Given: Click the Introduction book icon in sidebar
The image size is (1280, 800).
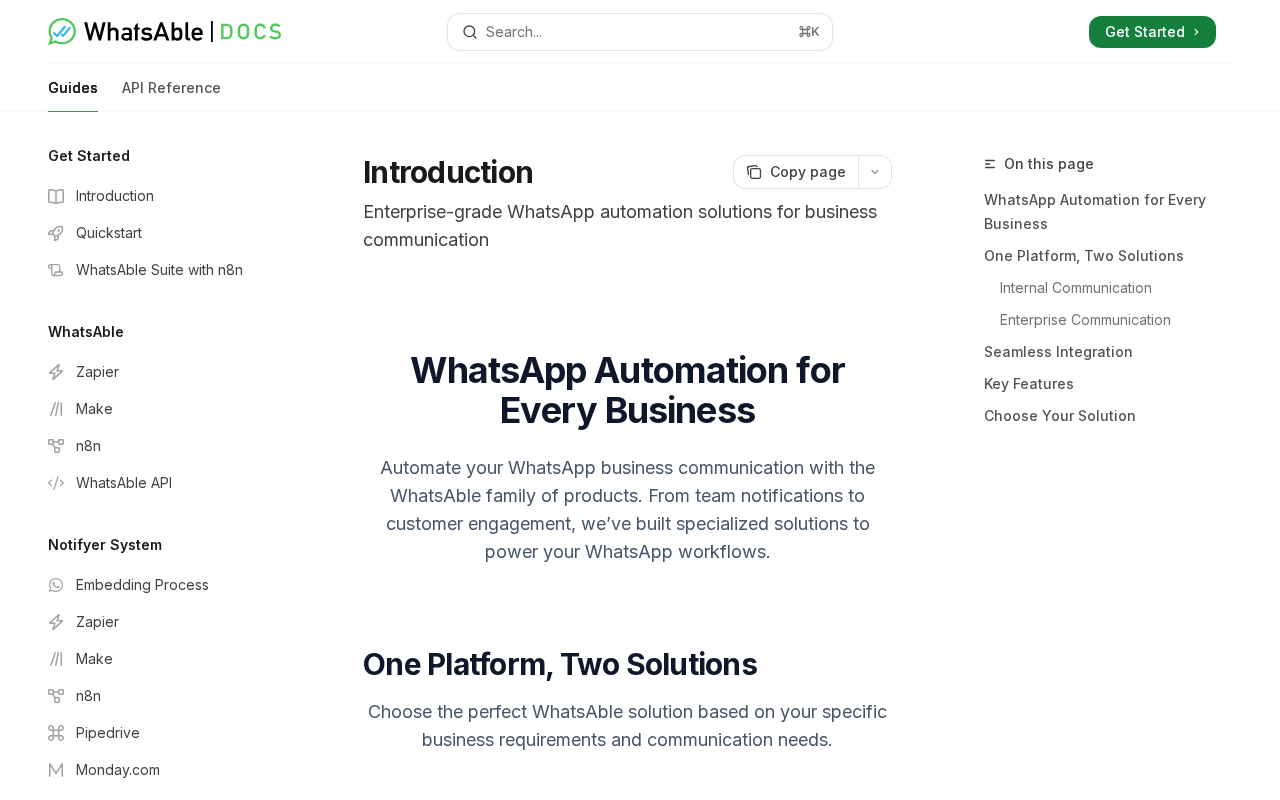Looking at the screenshot, I should pyautogui.click(x=56, y=196).
